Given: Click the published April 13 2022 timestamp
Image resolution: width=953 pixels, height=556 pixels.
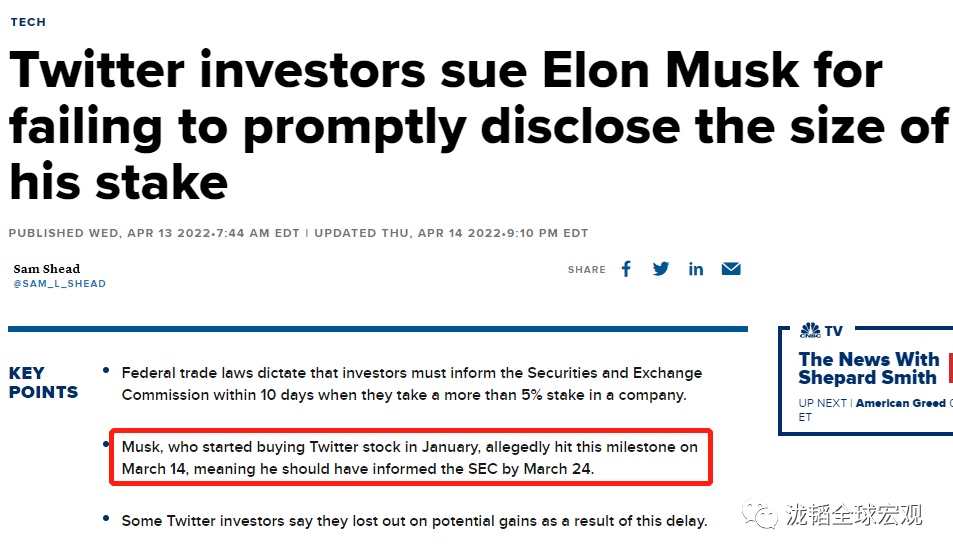Looking at the screenshot, I should pyautogui.click(x=154, y=233).
